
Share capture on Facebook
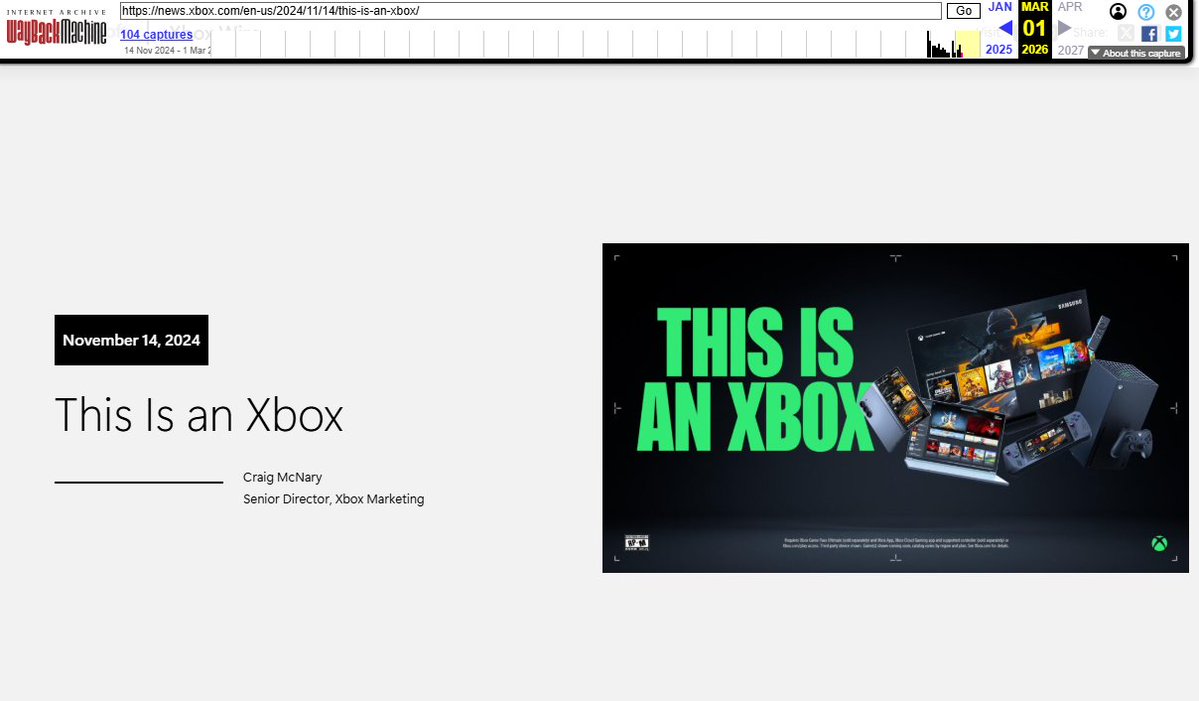[1149, 34]
